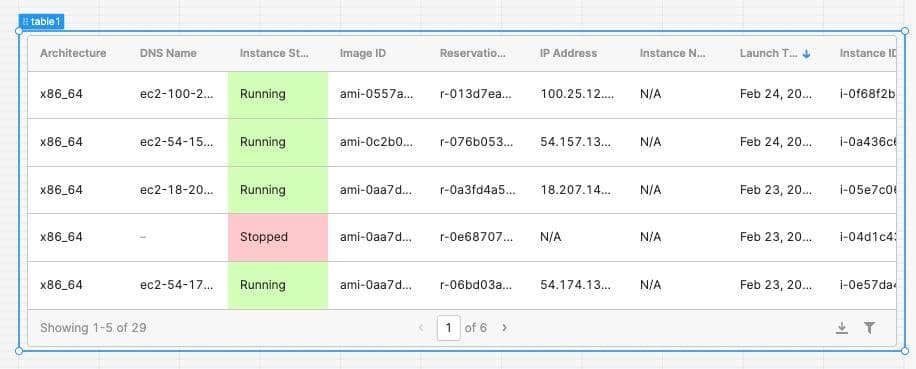Sort by Reservation column header
916x369 pixels.
(x=473, y=53)
